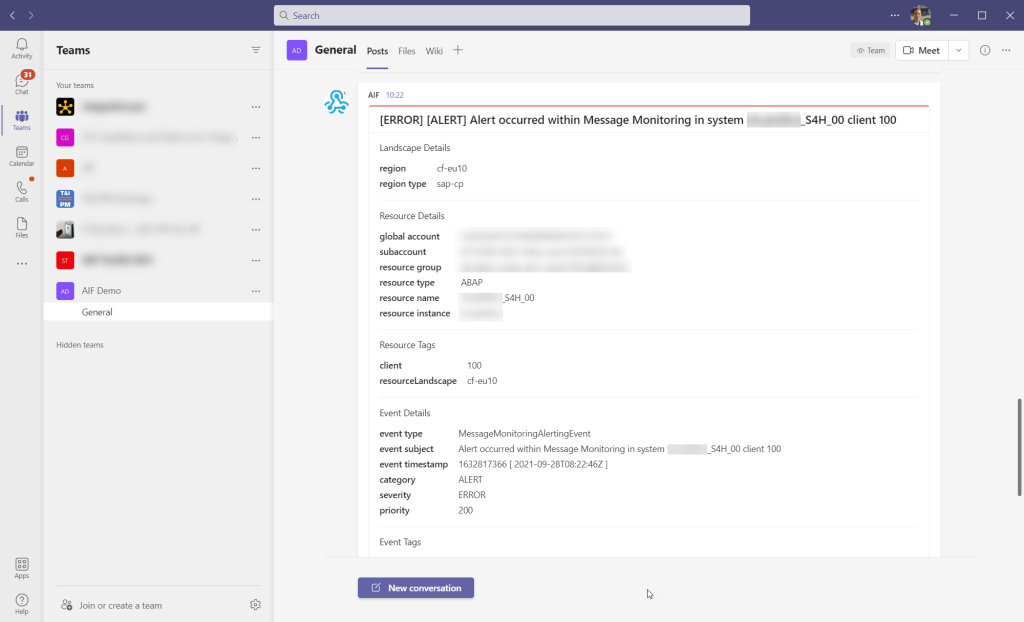Select the Teams sidebar icon

click(x=22, y=120)
